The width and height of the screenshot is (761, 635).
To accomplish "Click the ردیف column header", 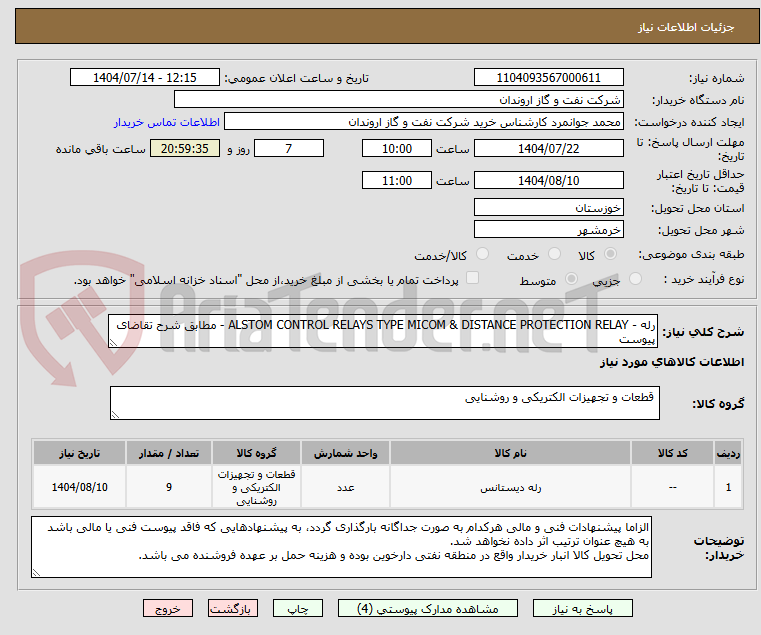I will (728, 453).
